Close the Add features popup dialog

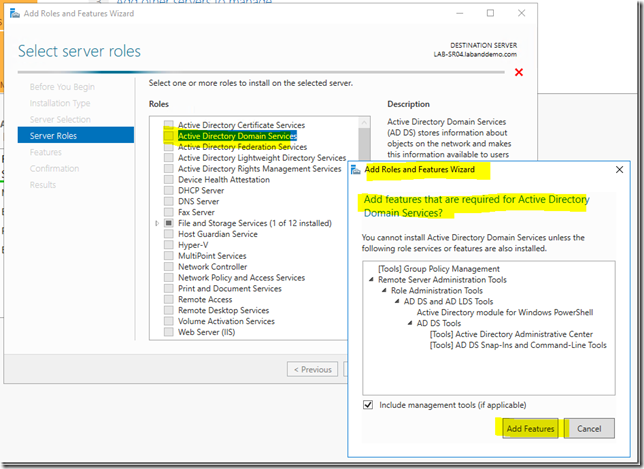619,170
